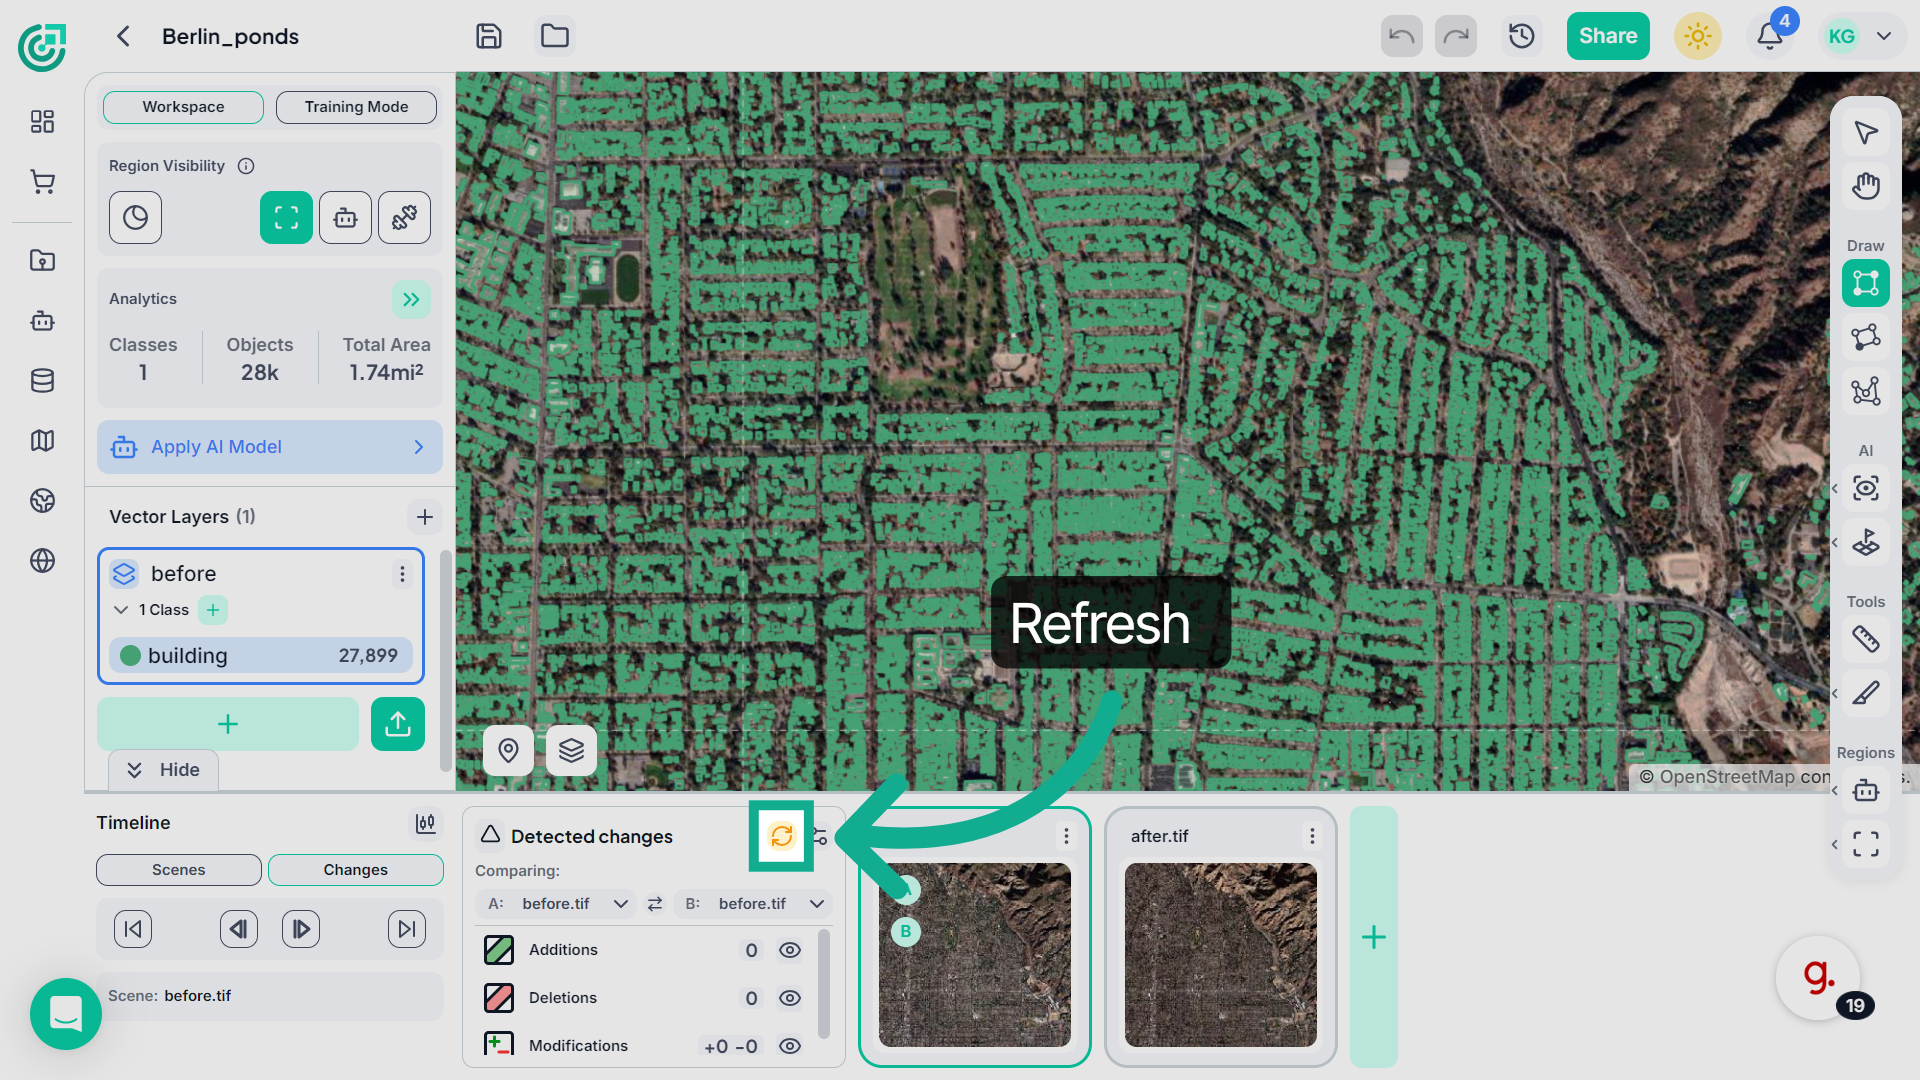Image resolution: width=1920 pixels, height=1080 pixels.
Task: Open the chat support bubble
Action: (x=66, y=1014)
